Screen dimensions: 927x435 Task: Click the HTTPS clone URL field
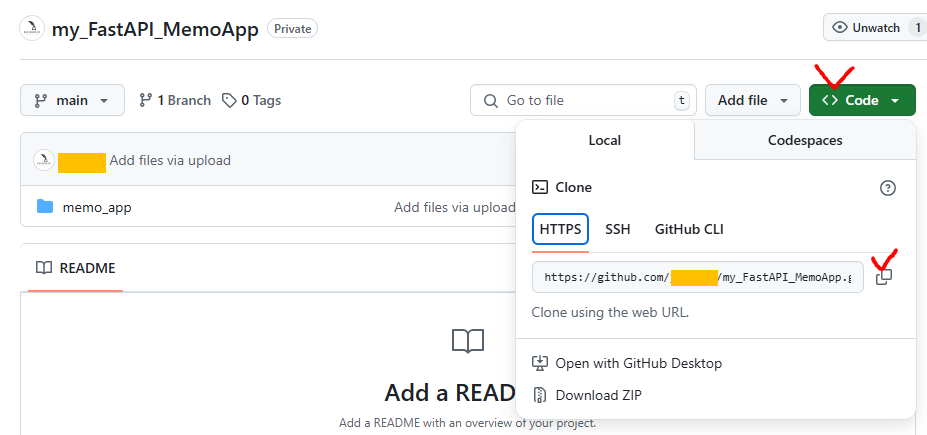pos(698,277)
